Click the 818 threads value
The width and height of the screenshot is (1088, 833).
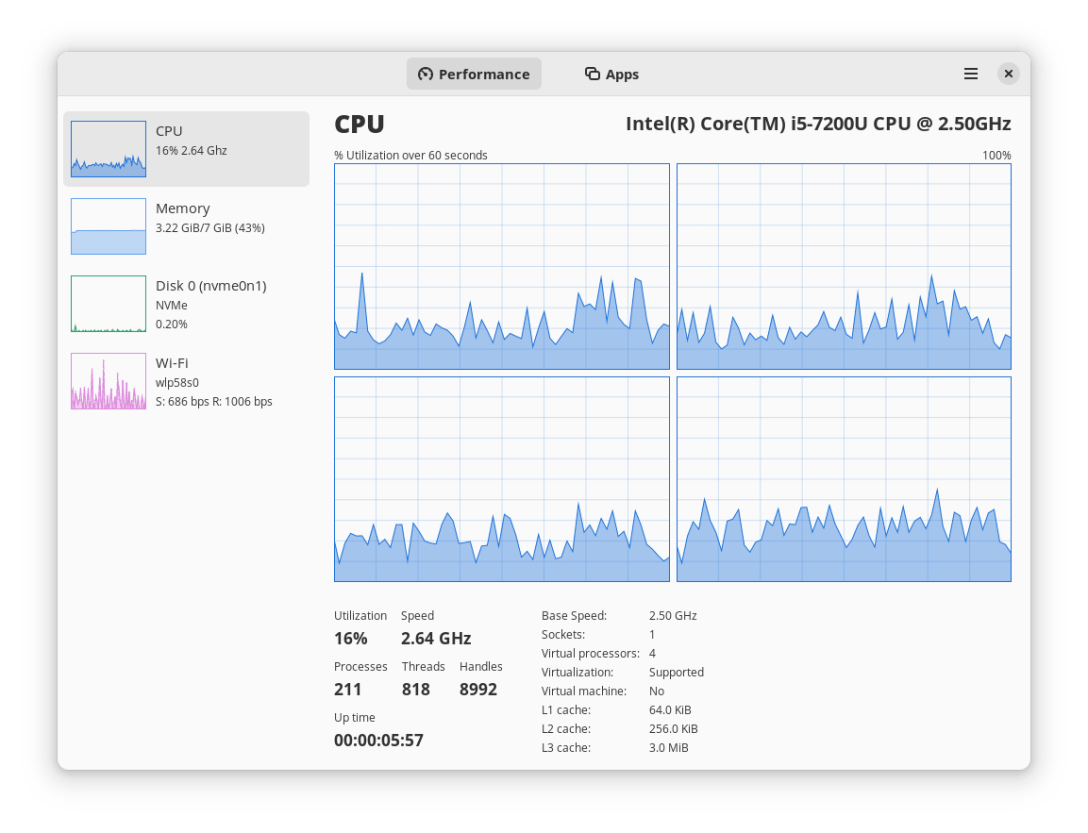click(416, 689)
